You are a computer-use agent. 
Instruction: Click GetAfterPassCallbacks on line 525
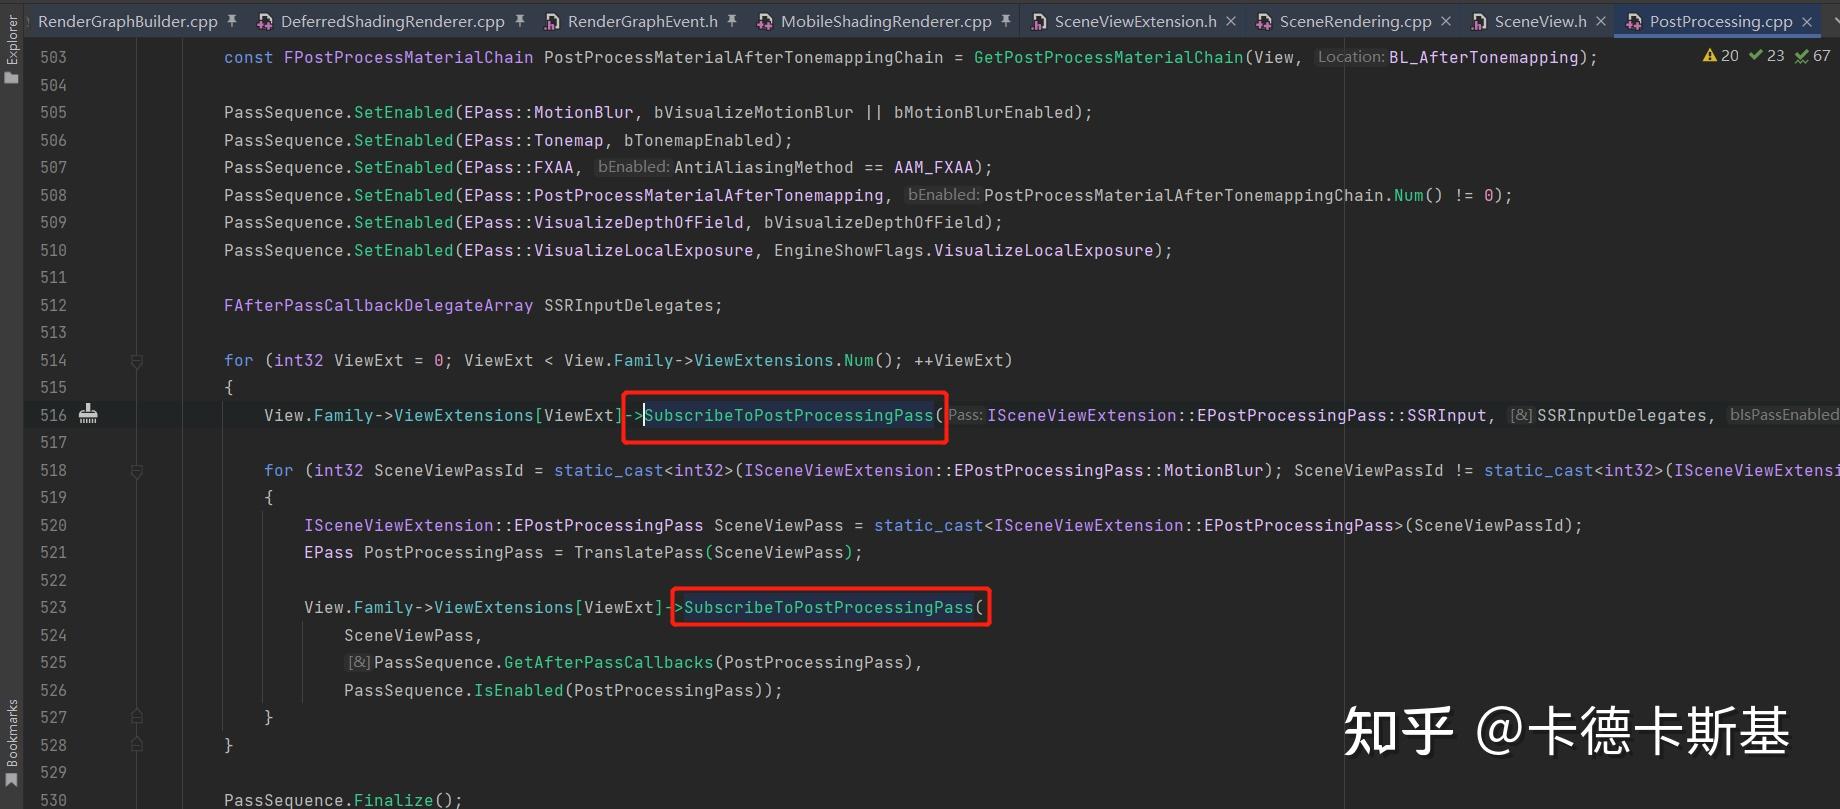click(x=608, y=662)
